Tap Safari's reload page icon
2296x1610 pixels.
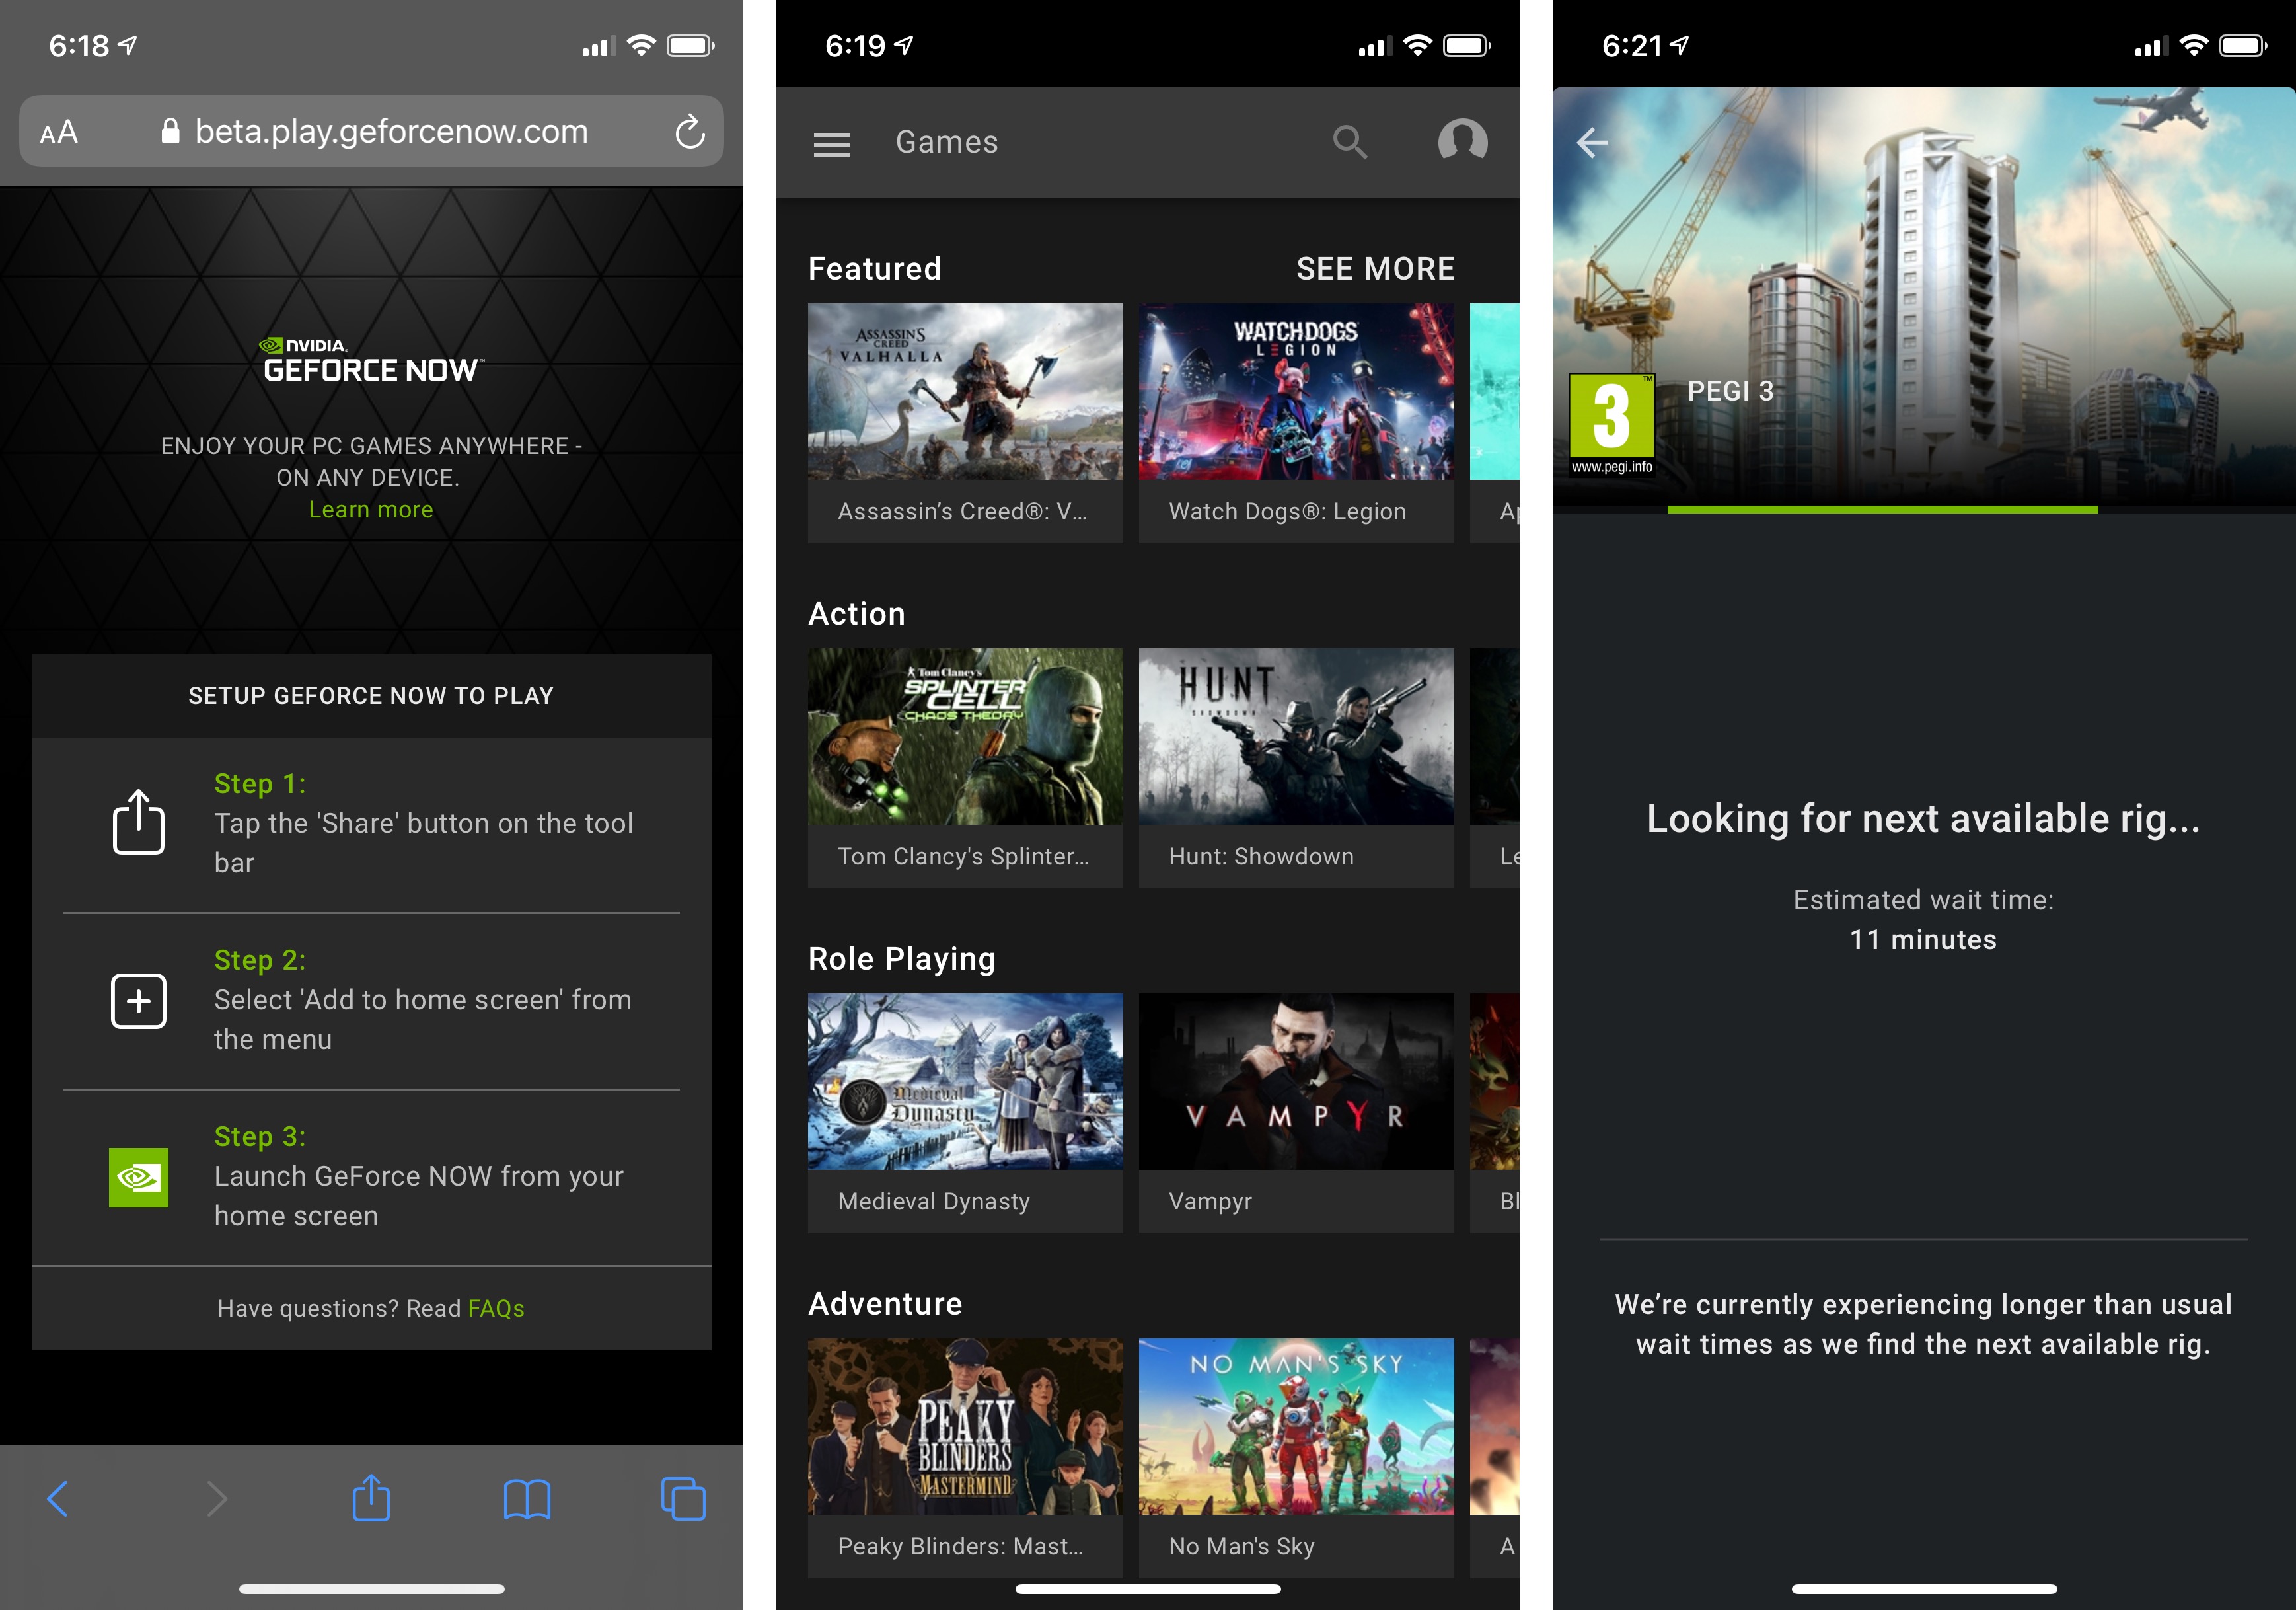(x=689, y=132)
